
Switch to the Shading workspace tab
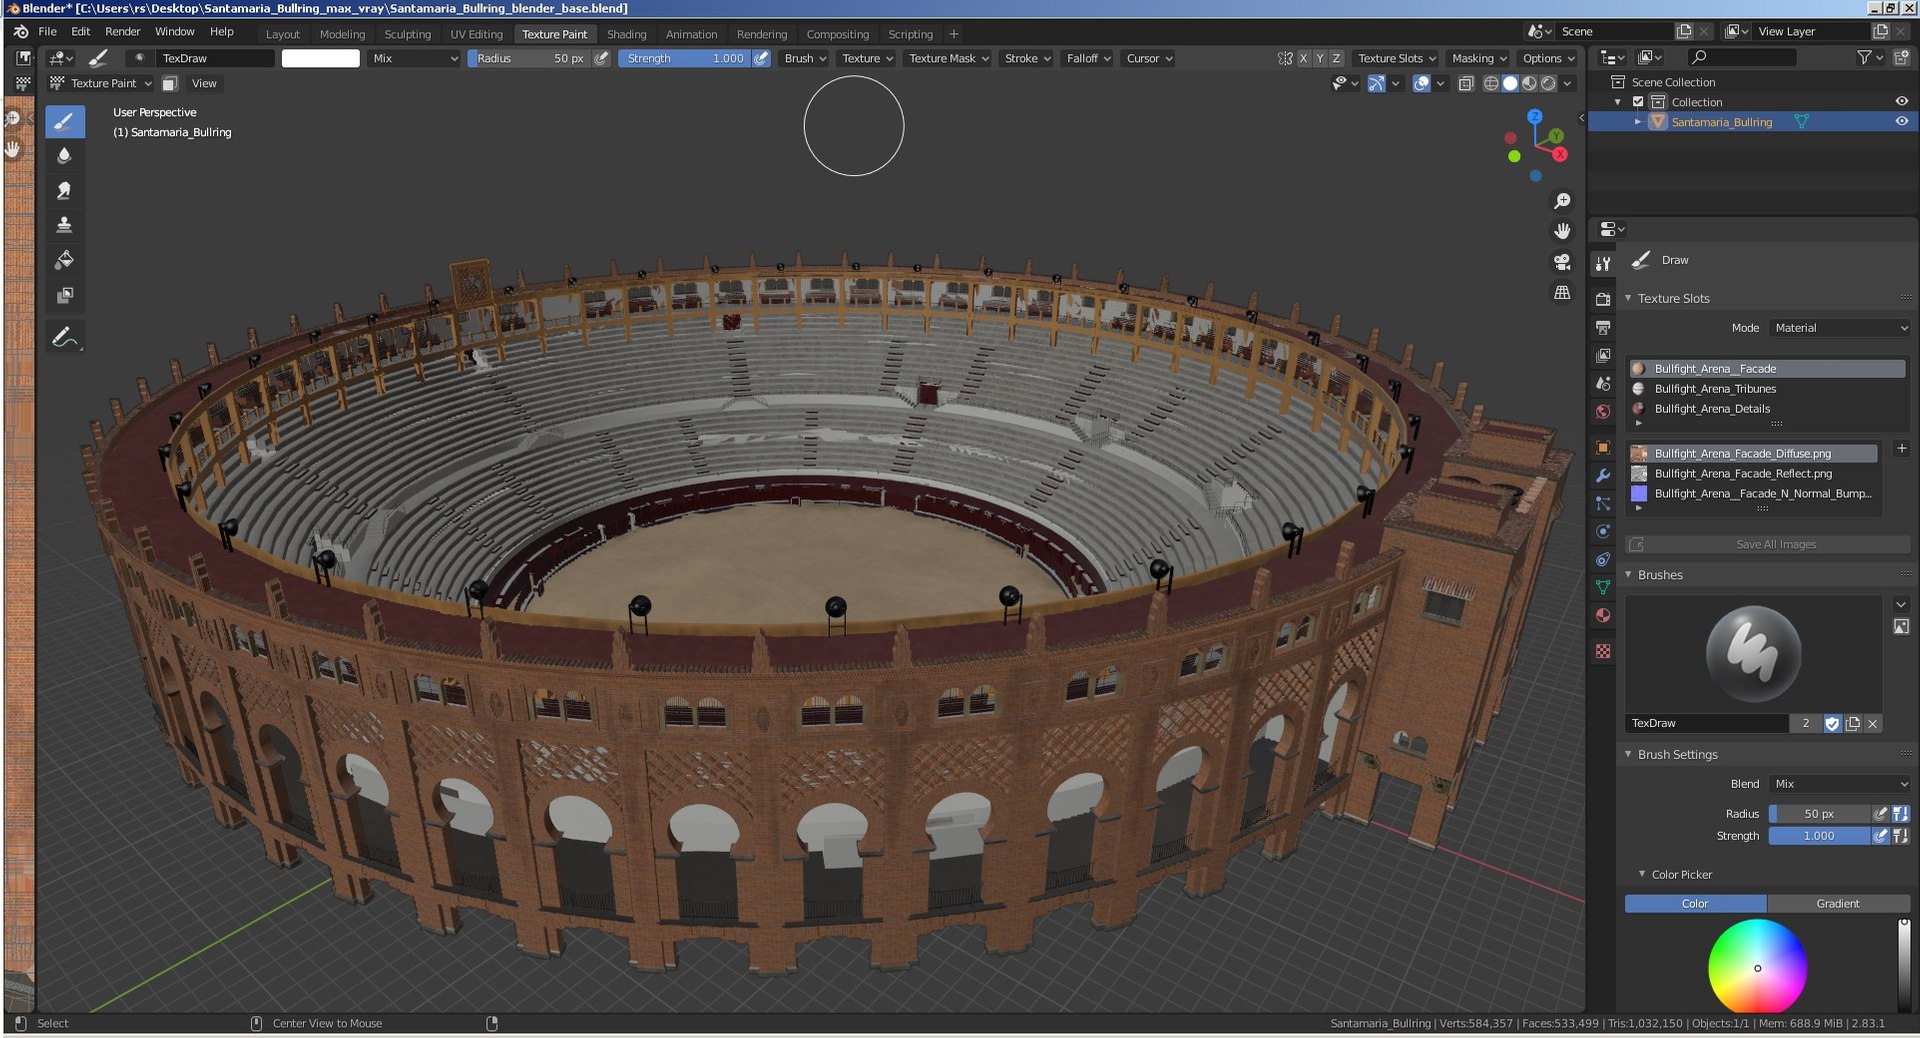(626, 34)
